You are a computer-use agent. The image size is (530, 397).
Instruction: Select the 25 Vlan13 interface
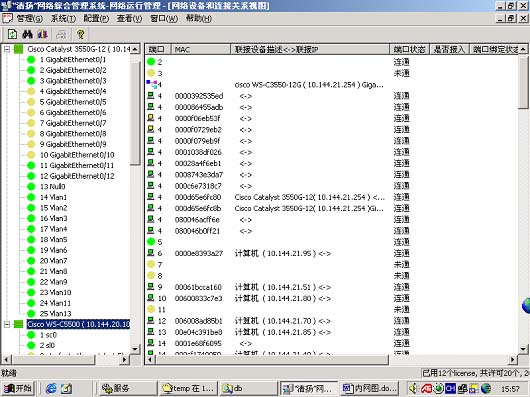click(x=56, y=314)
